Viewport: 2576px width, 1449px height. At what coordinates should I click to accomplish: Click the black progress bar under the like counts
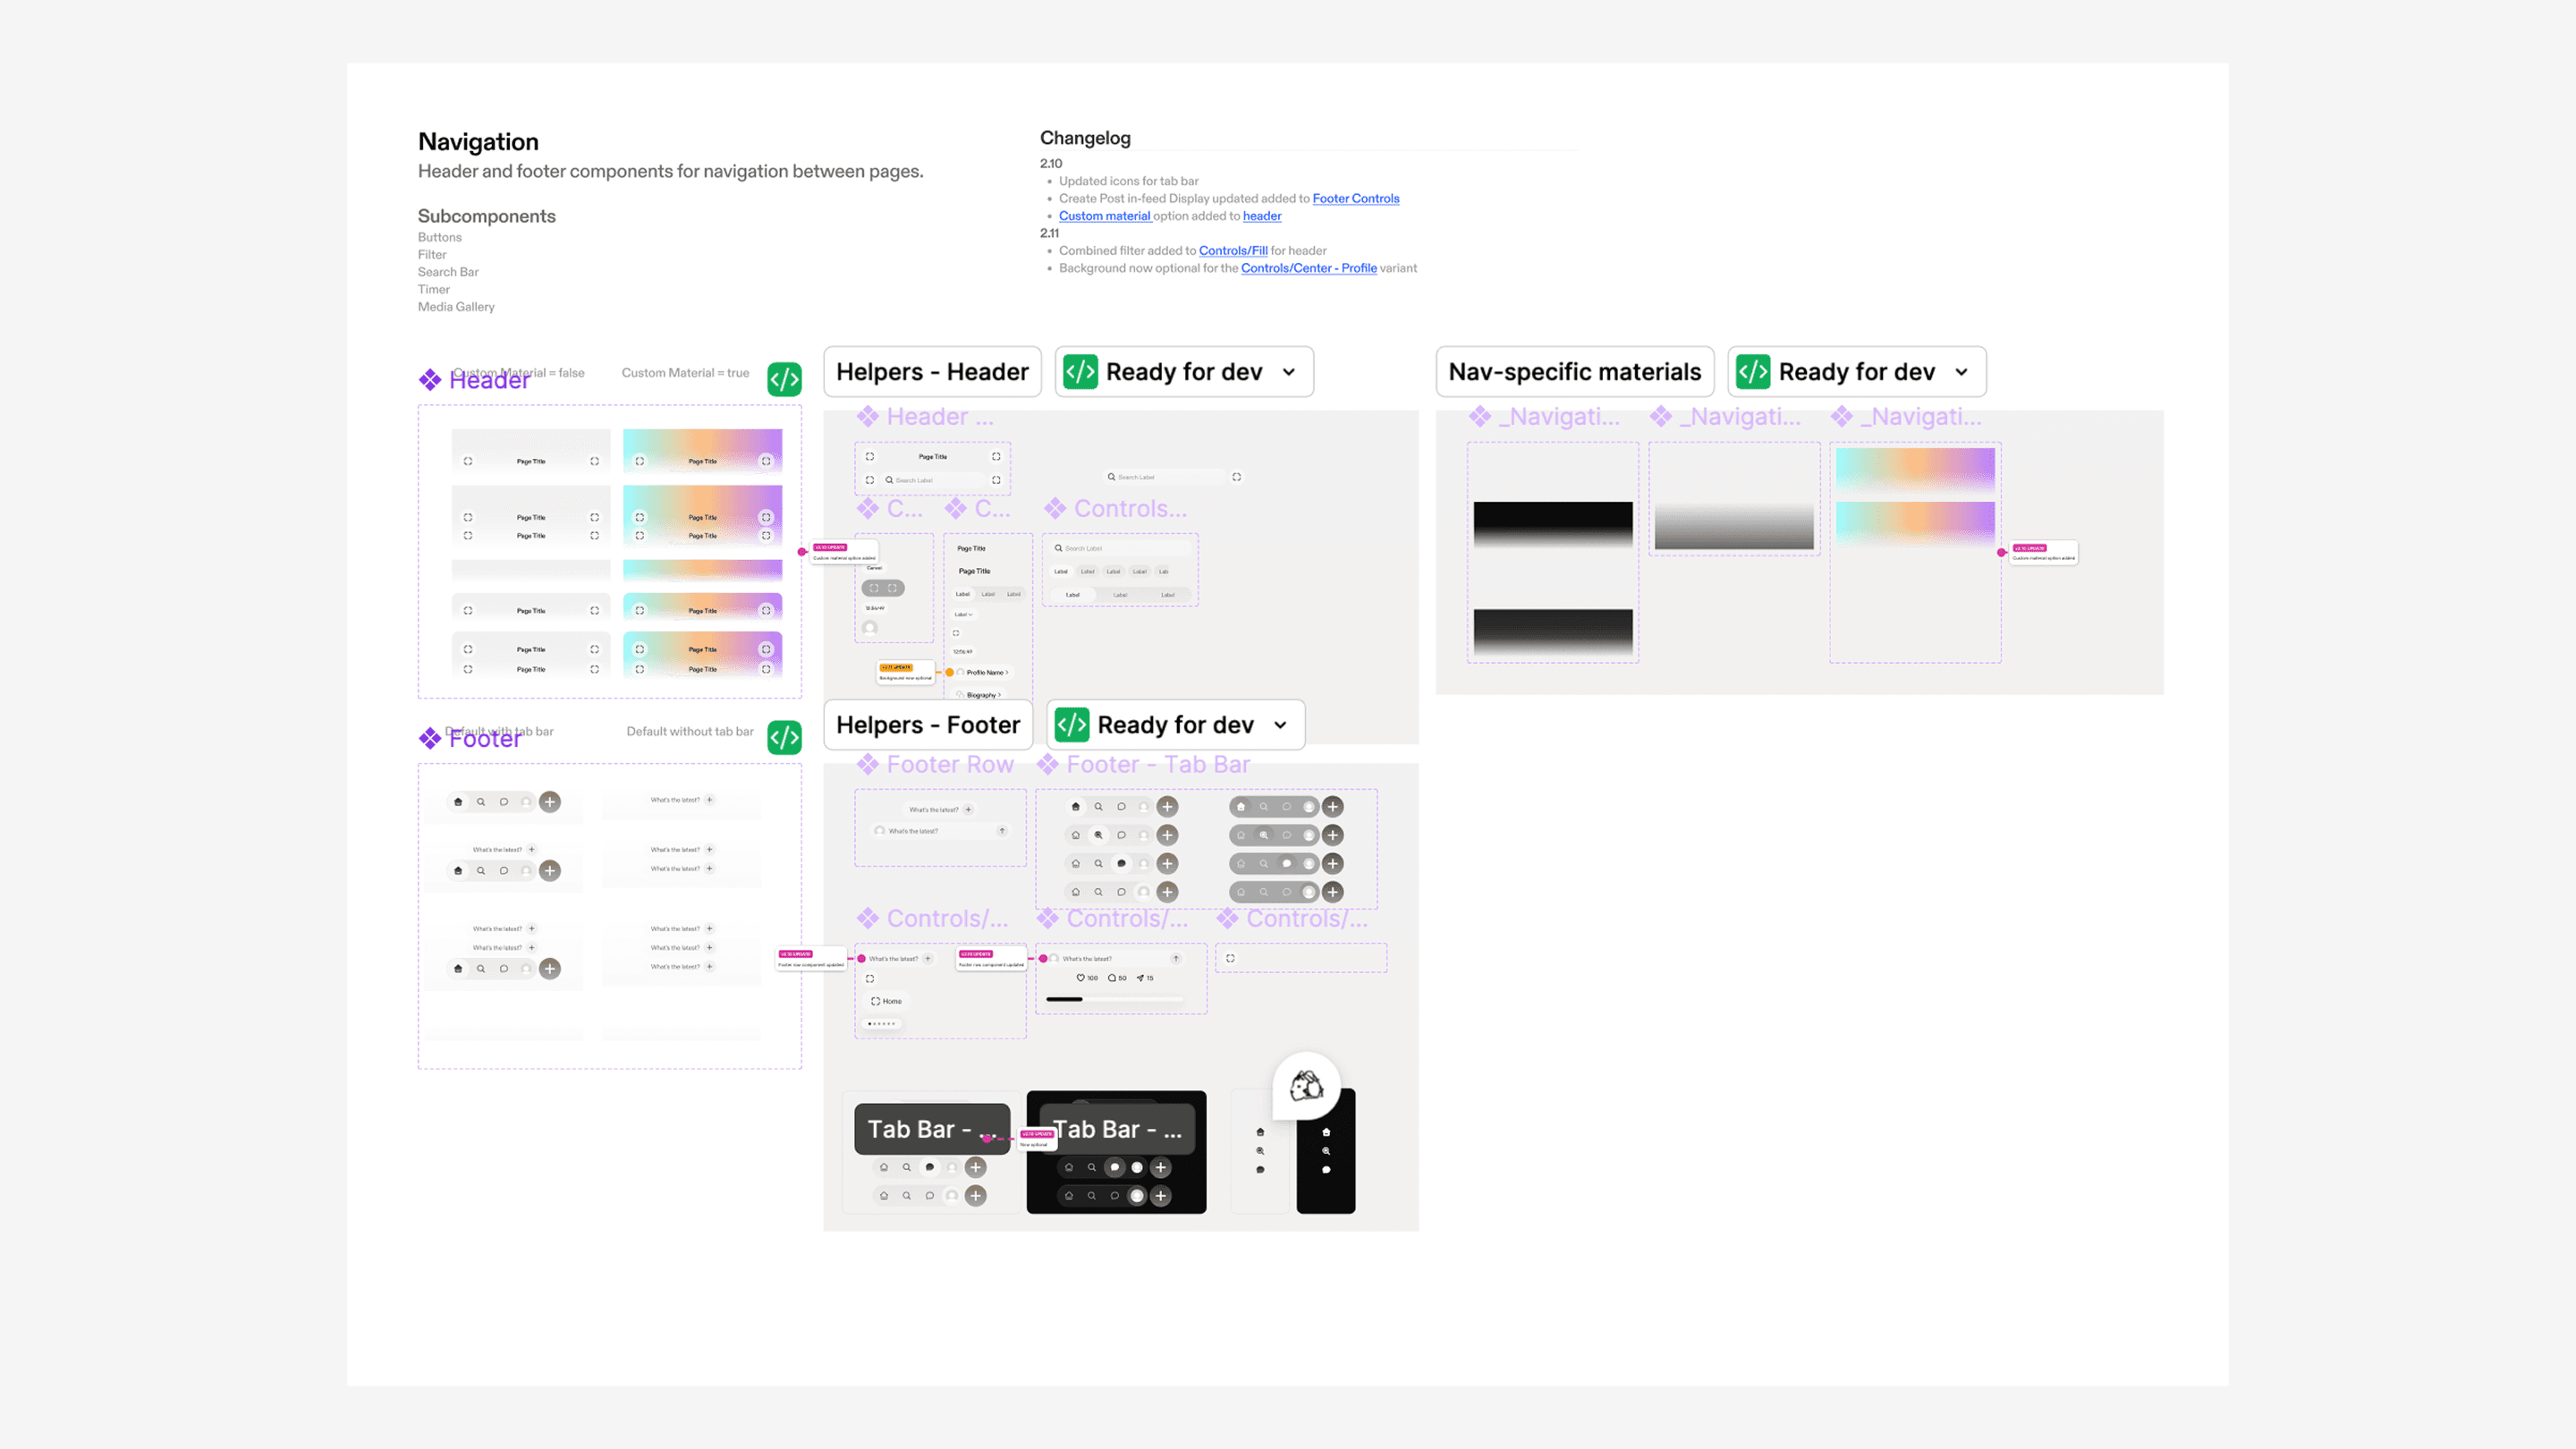[1064, 999]
